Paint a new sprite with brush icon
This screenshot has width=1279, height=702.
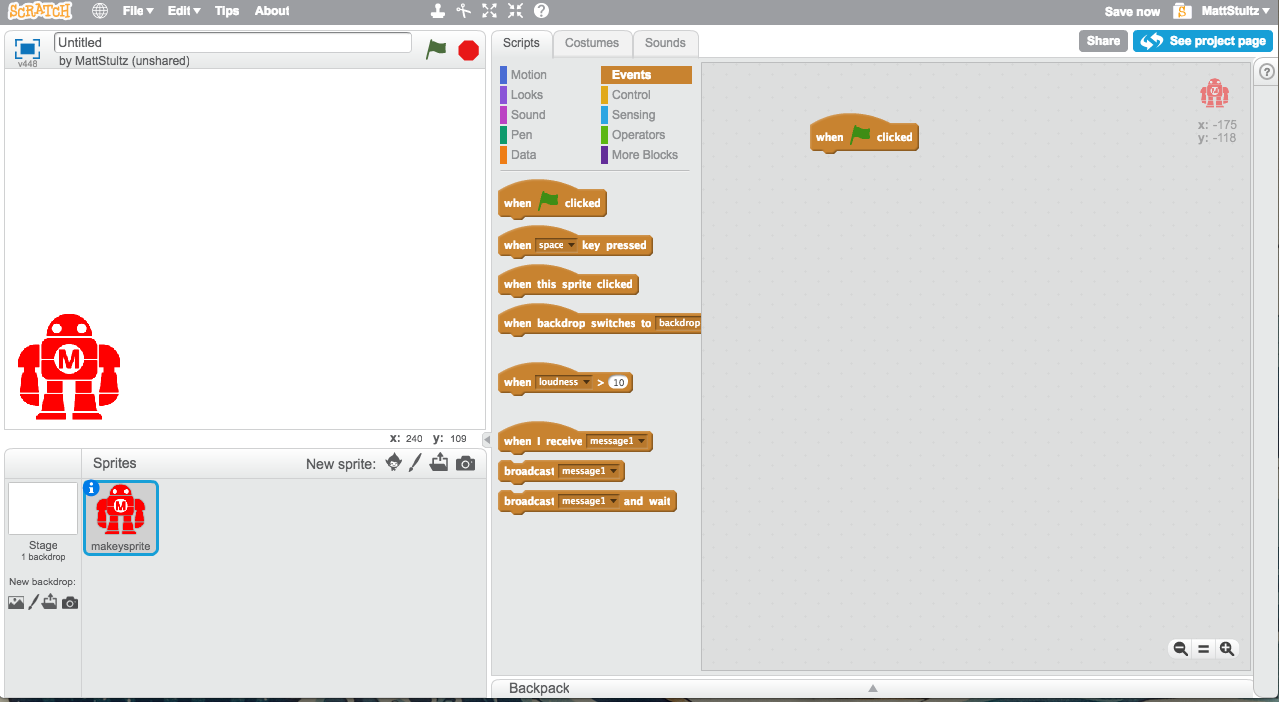point(416,463)
